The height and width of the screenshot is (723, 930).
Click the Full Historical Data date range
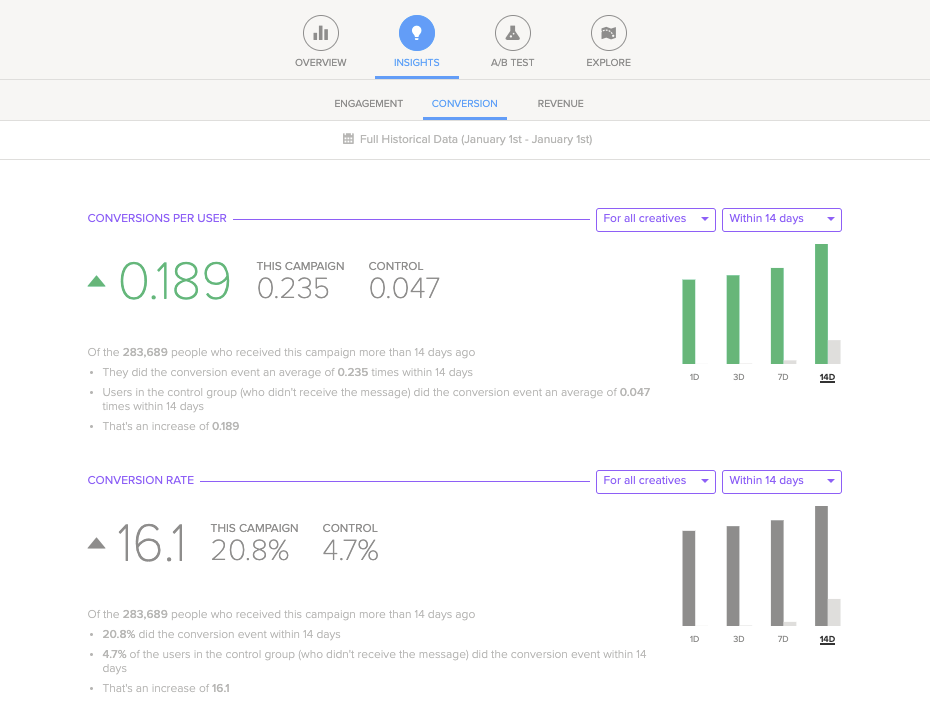(475, 139)
